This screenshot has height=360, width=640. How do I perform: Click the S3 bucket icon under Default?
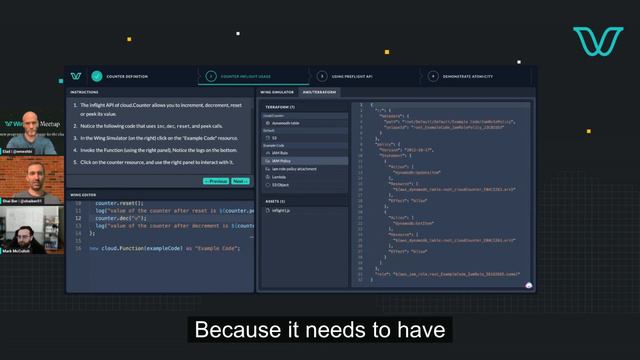268,138
